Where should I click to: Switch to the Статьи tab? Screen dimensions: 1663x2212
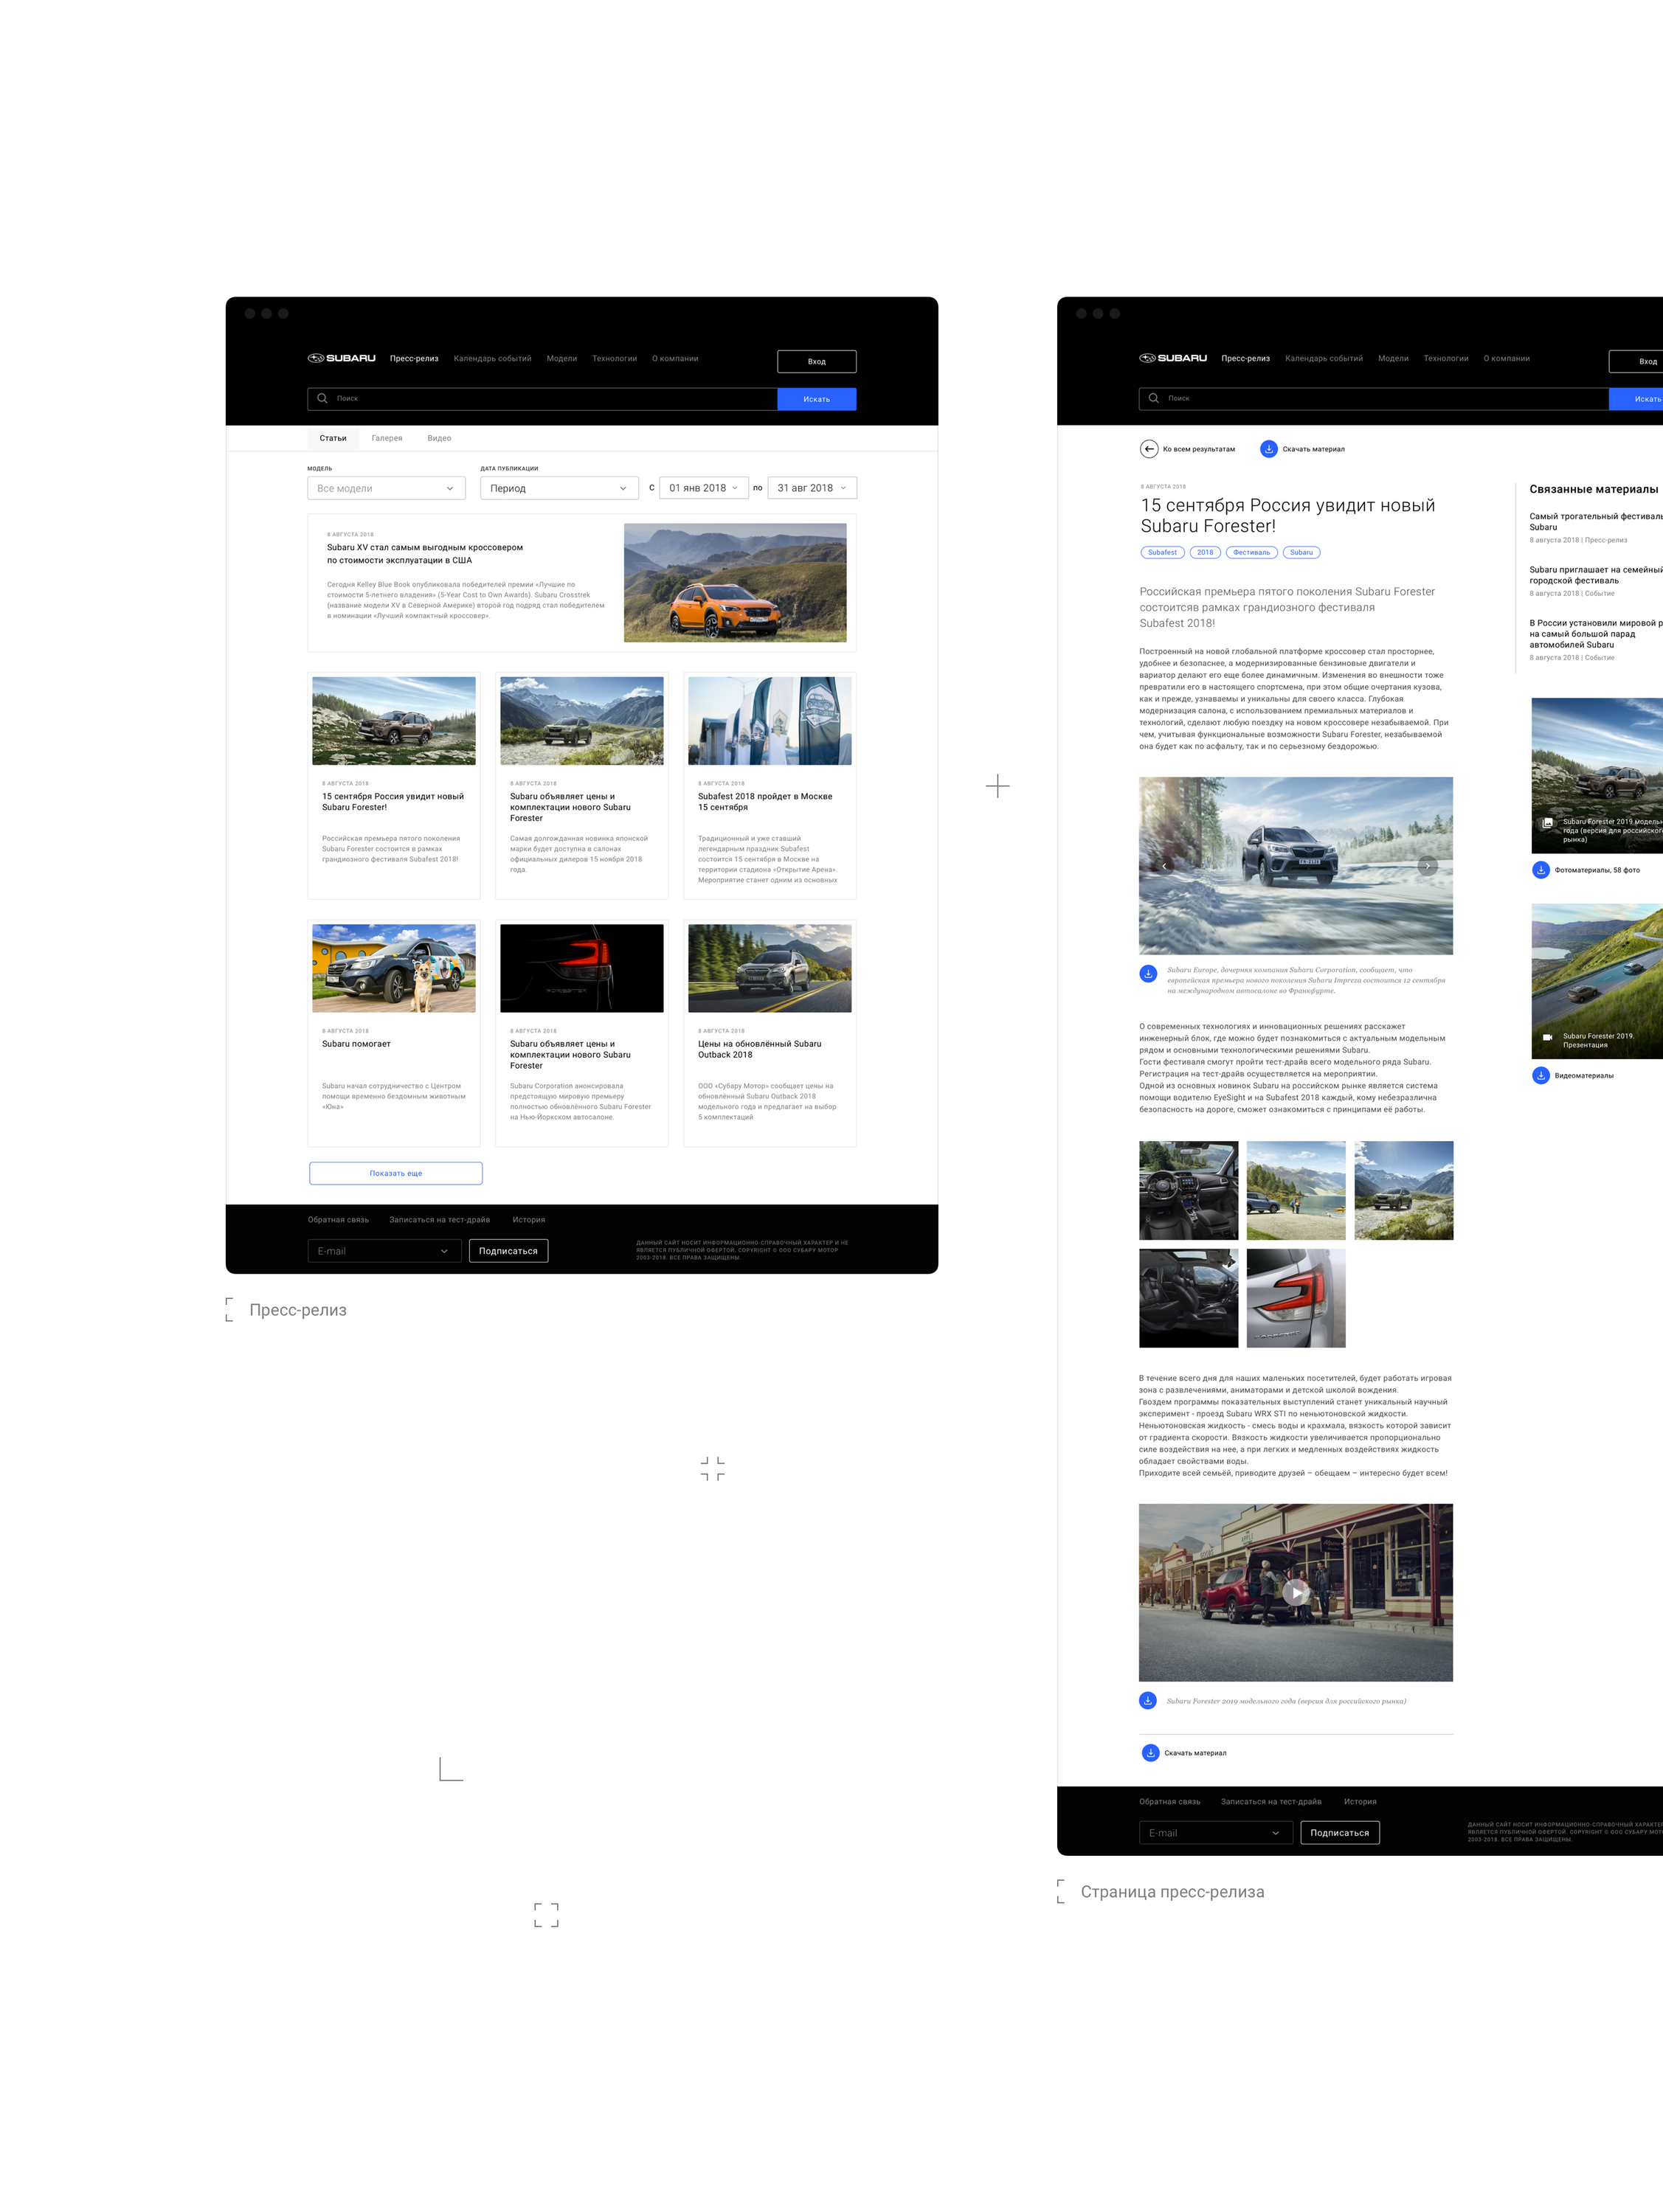click(333, 438)
